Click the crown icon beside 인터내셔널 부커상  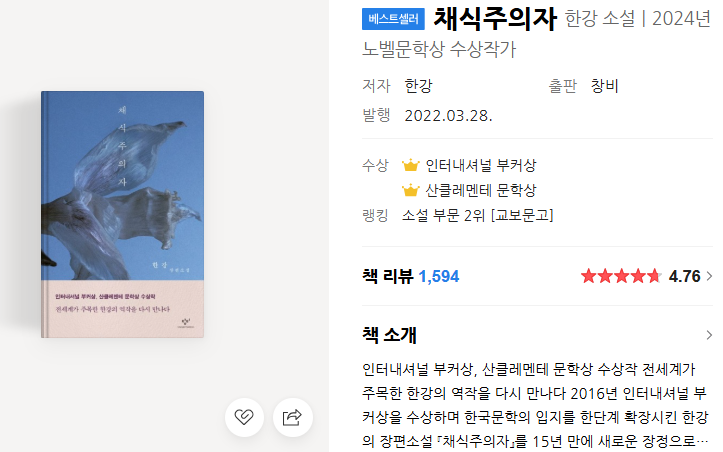410,165
